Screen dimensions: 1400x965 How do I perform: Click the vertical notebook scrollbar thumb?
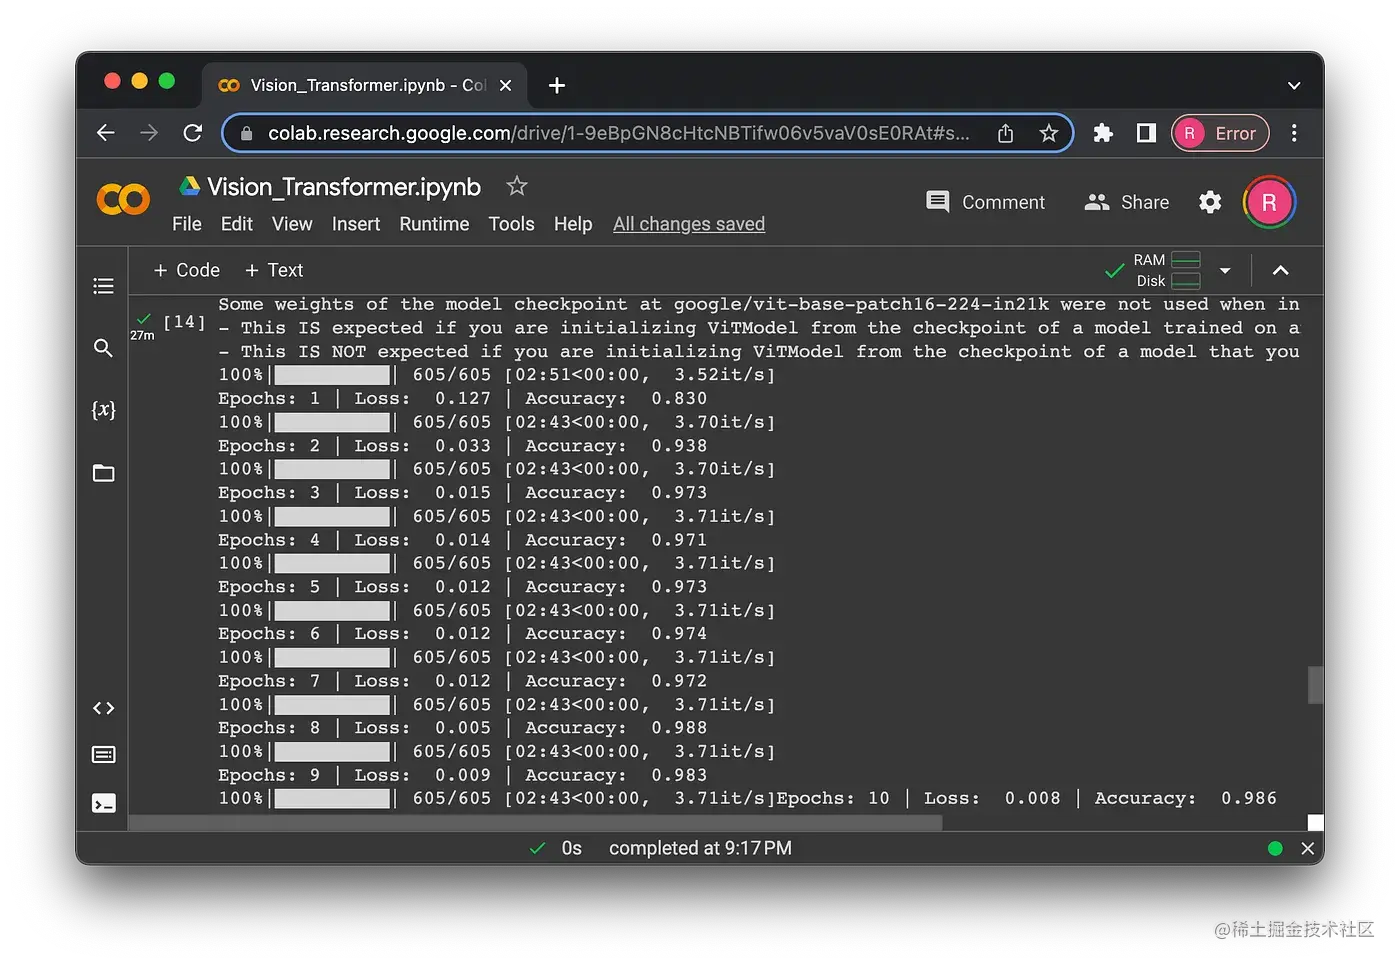point(1315,685)
